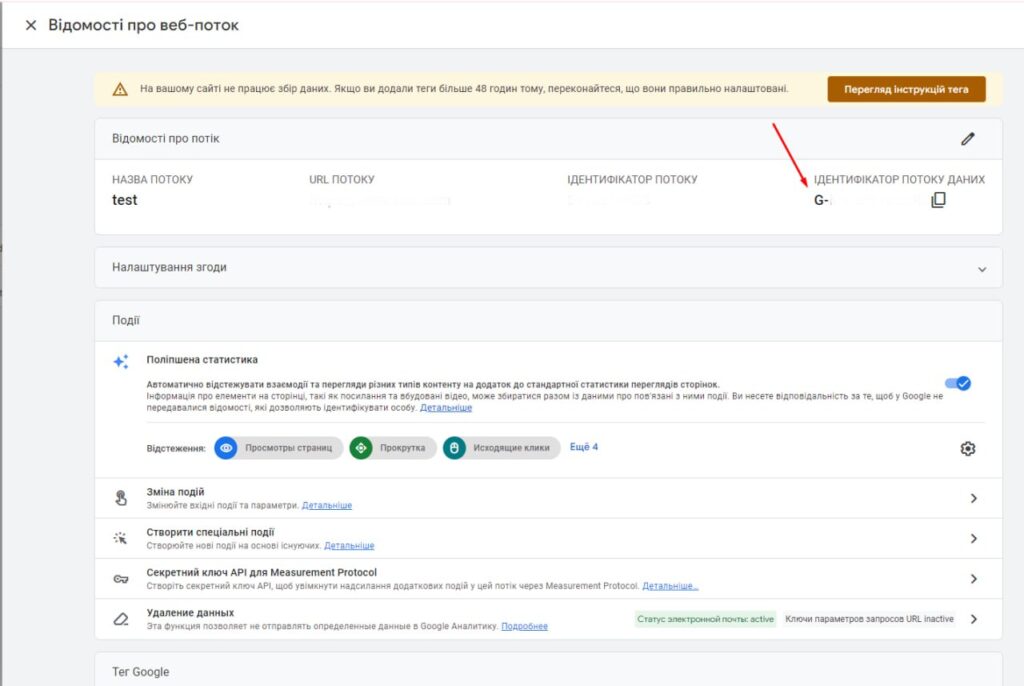Image resolution: width=1024 pixels, height=686 pixels.
Task: Open the Подробнее link under Удаление данных
Action: point(524,627)
